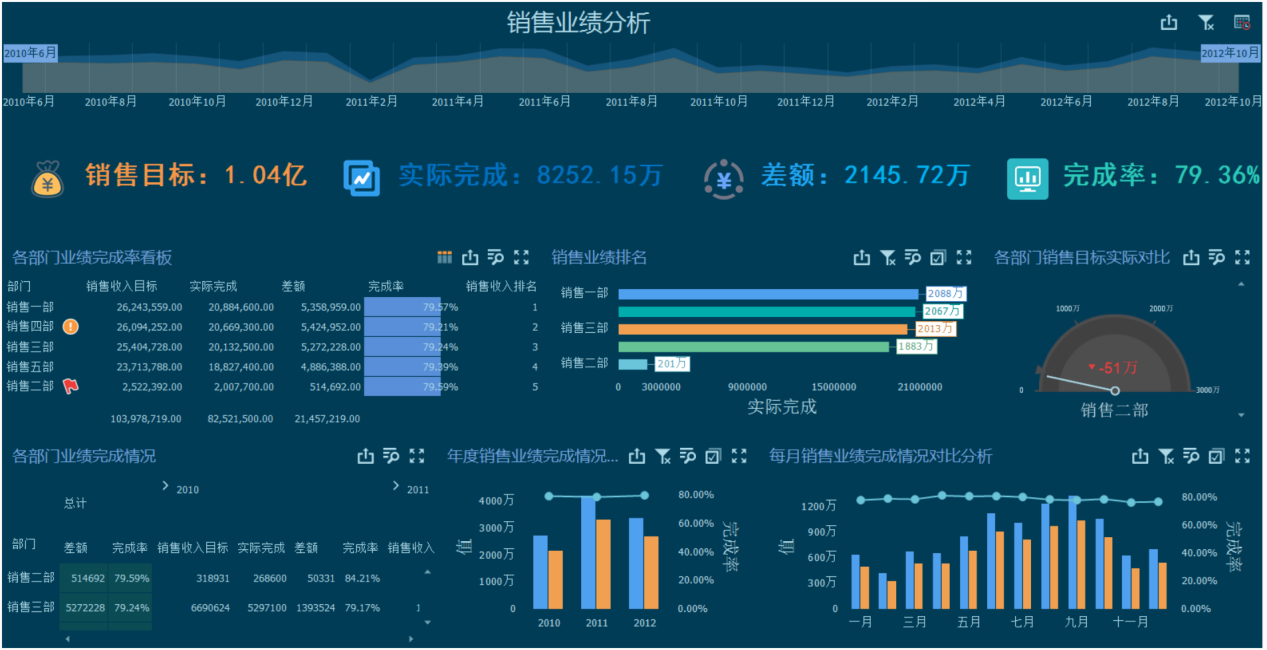Click the 20,884,600.00 actual value cell
The height and width of the screenshot is (650, 1267).
click(x=241, y=307)
